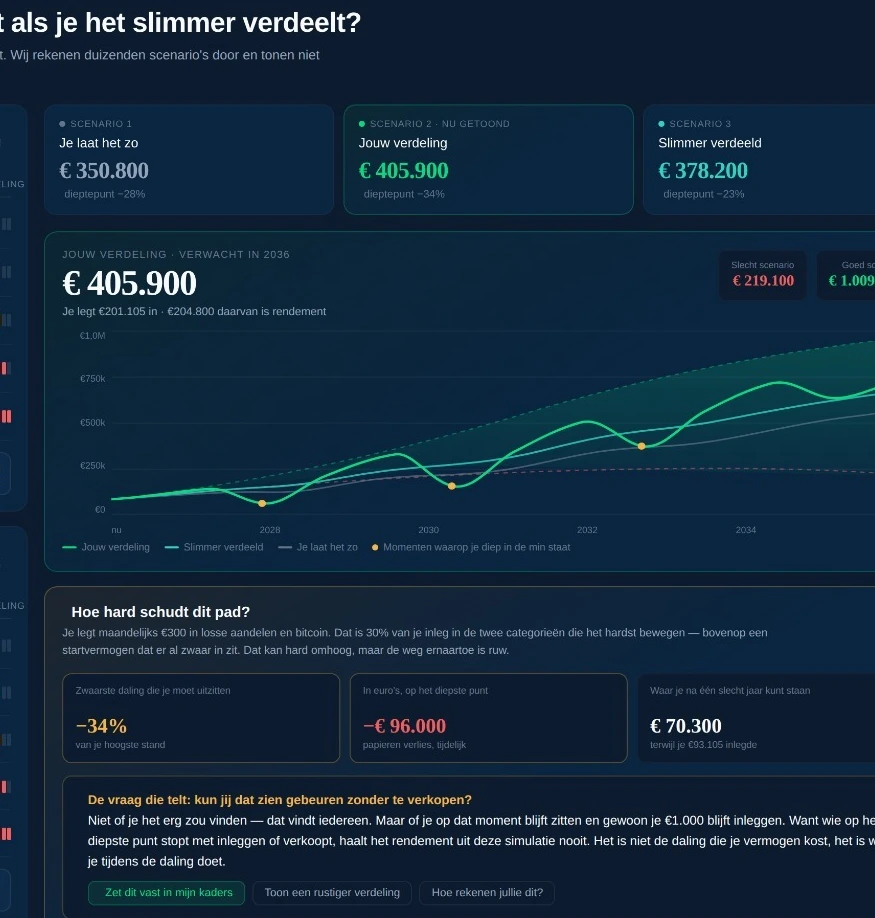Toggle 'Momenten waarop je diep in de min staat' legend

tap(471, 547)
